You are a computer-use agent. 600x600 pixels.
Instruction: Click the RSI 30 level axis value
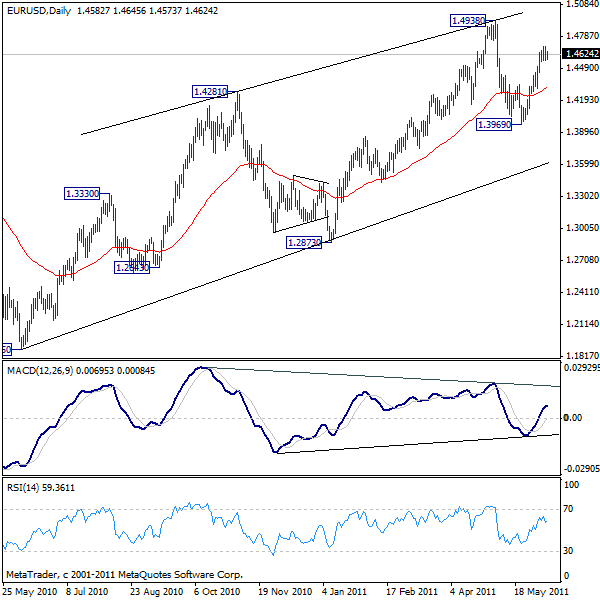tap(572, 550)
